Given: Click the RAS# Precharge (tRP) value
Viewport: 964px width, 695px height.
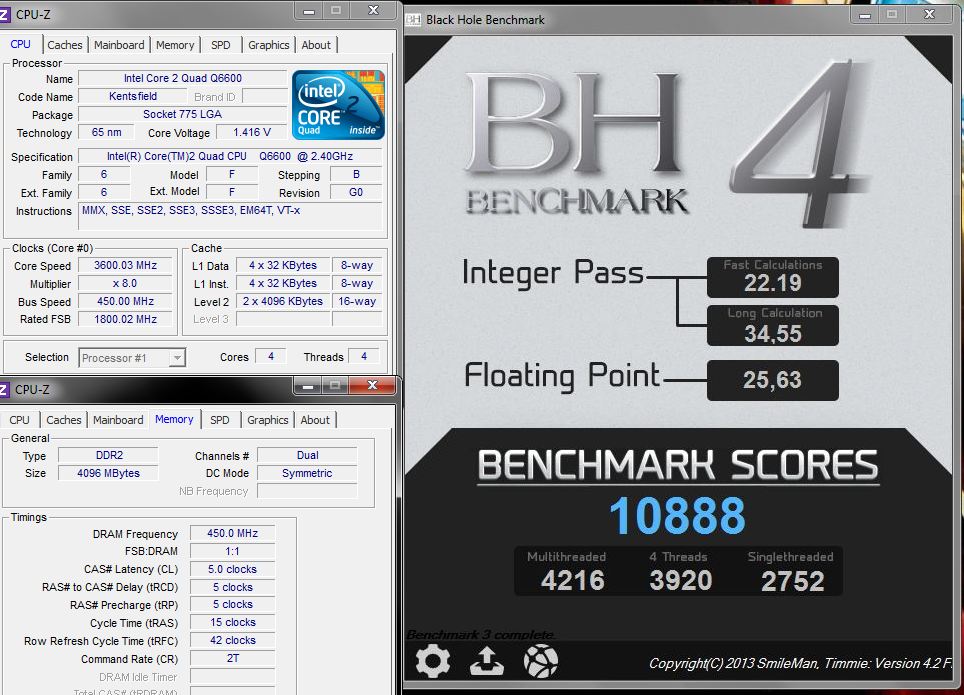Looking at the screenshot, I should coord(232,605).
